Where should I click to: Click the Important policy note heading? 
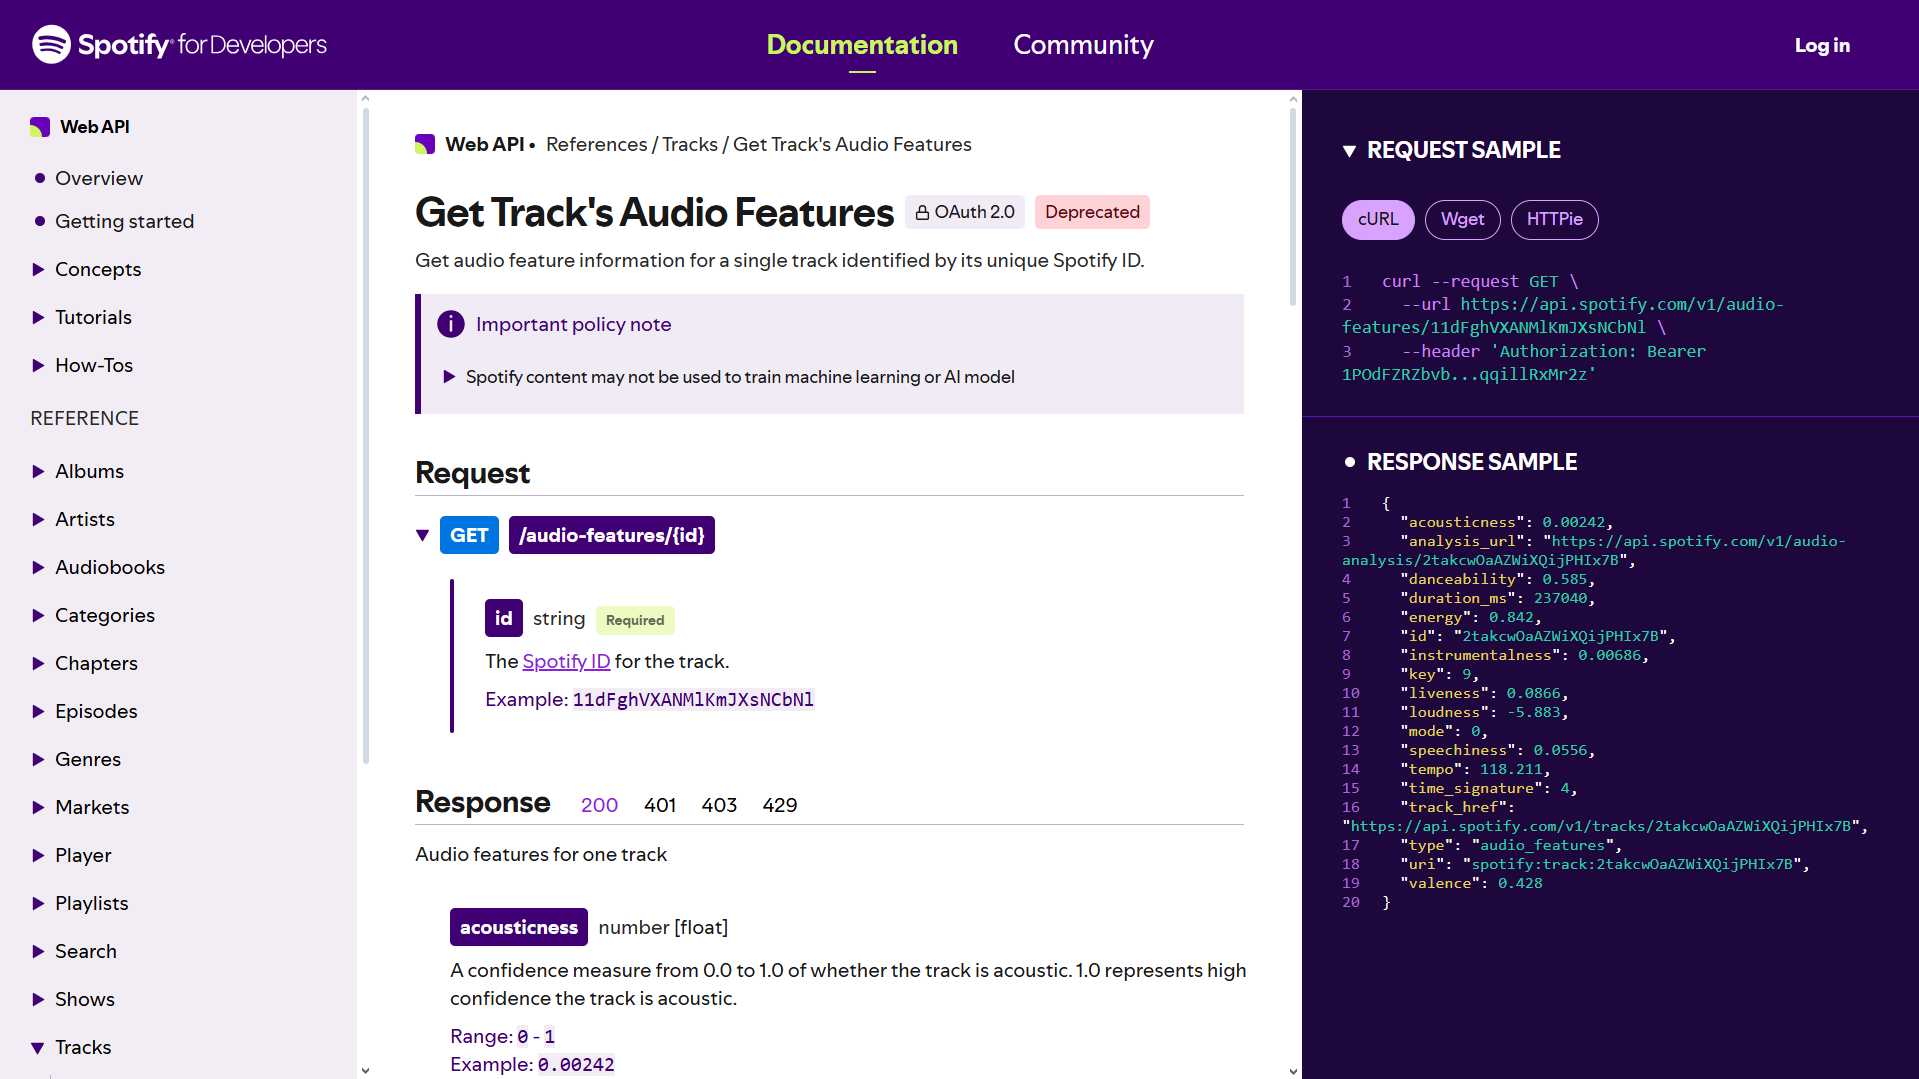pos(573,324)
